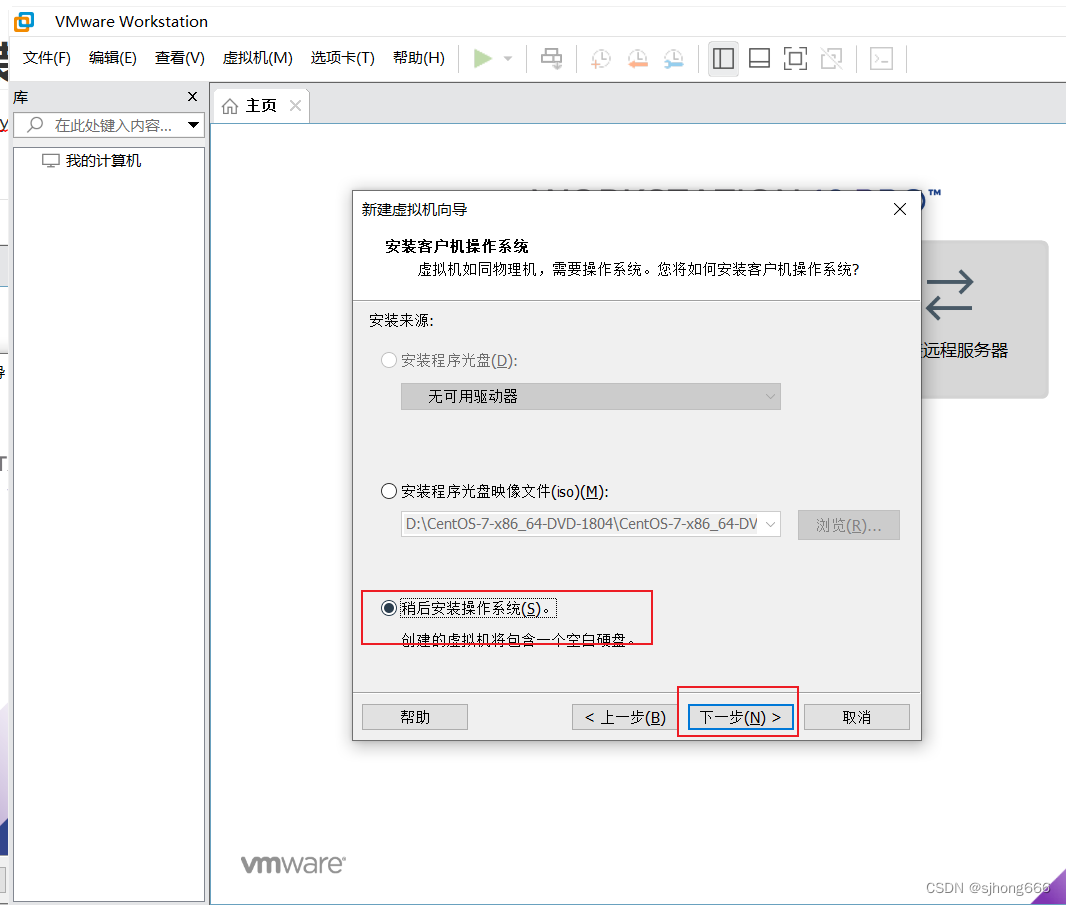
Task: Click the Take Snapshot clock icon
Action: click(x=600, y=58)
